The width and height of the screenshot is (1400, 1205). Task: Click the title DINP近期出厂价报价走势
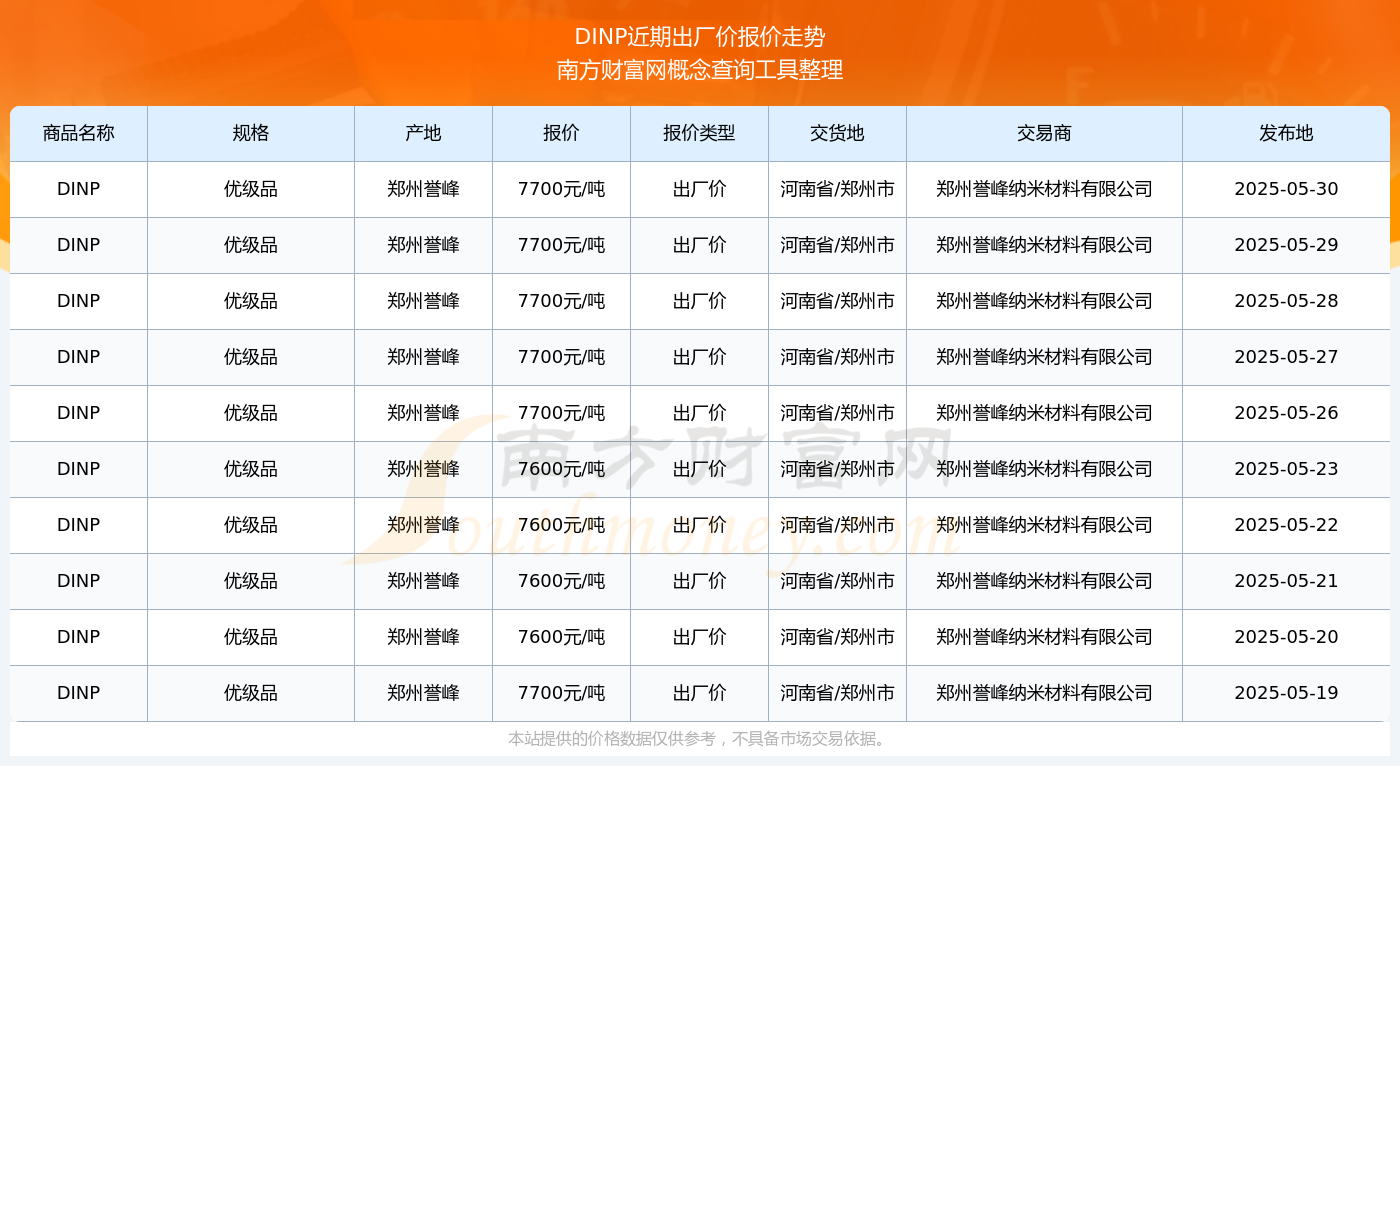(700, 37)
